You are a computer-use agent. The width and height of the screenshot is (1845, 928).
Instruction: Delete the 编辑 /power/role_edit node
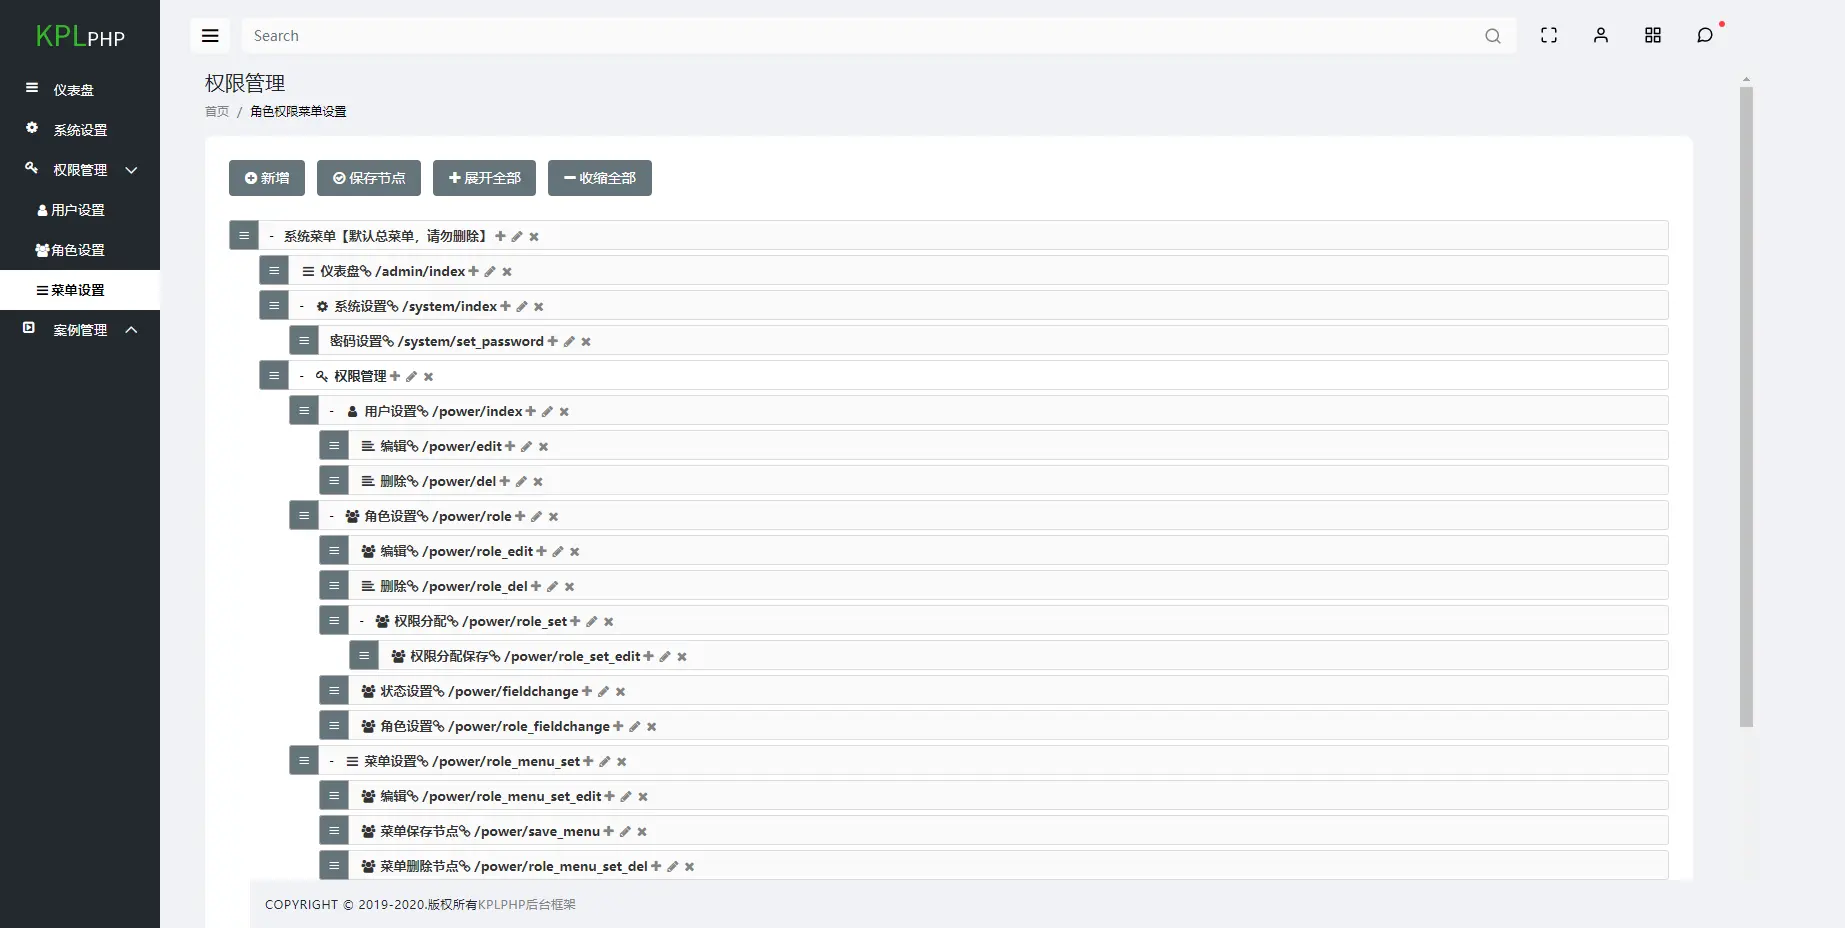[575, 552]
